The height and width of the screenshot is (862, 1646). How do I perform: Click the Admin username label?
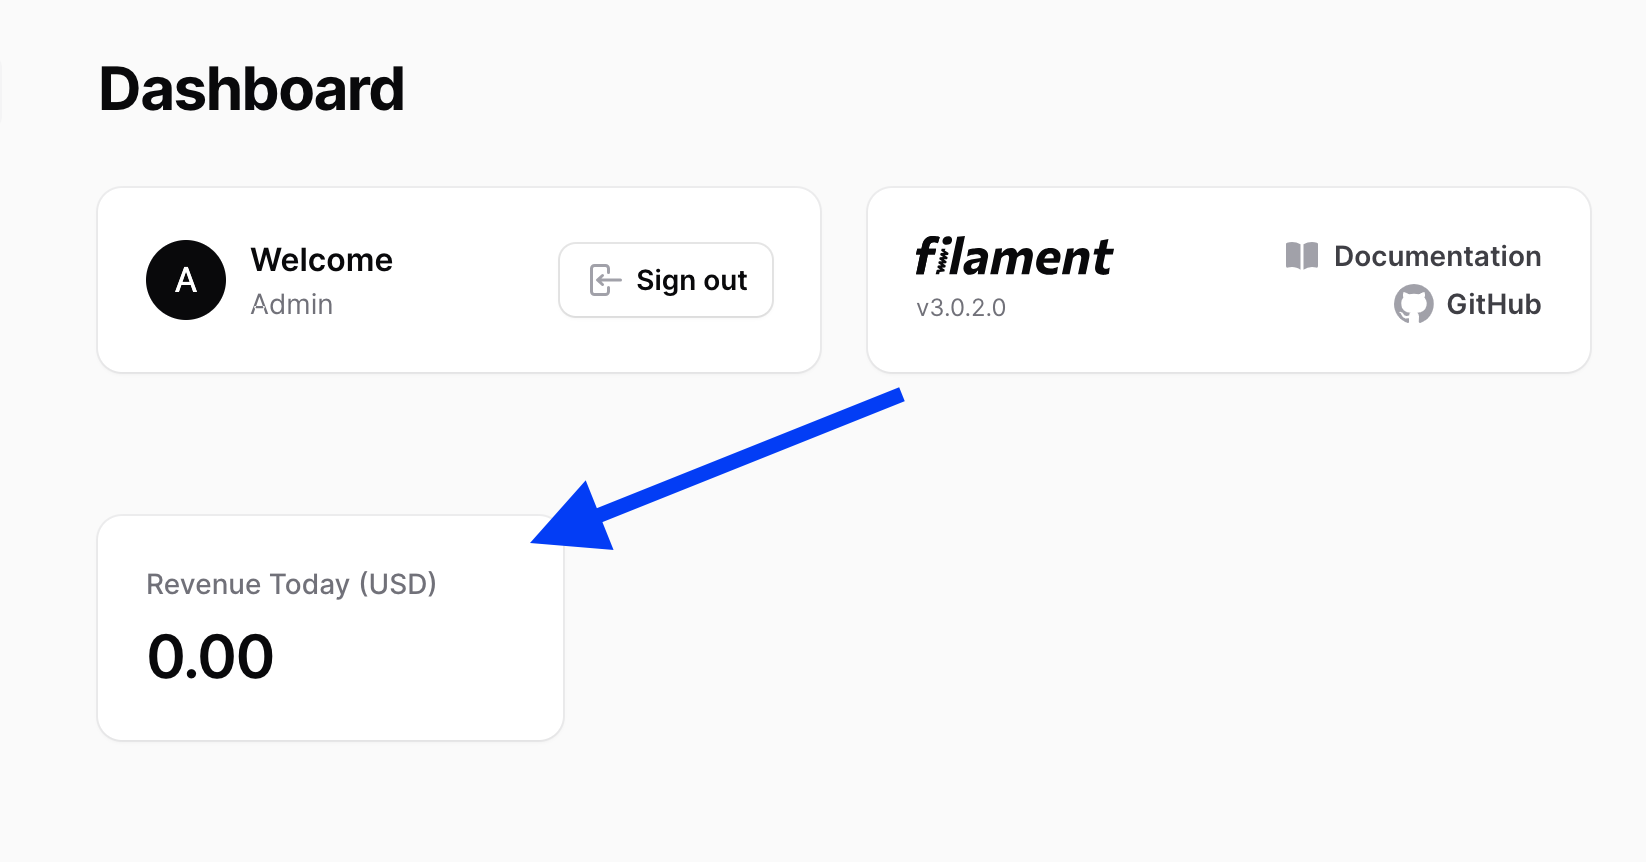(x=292, y=304)
